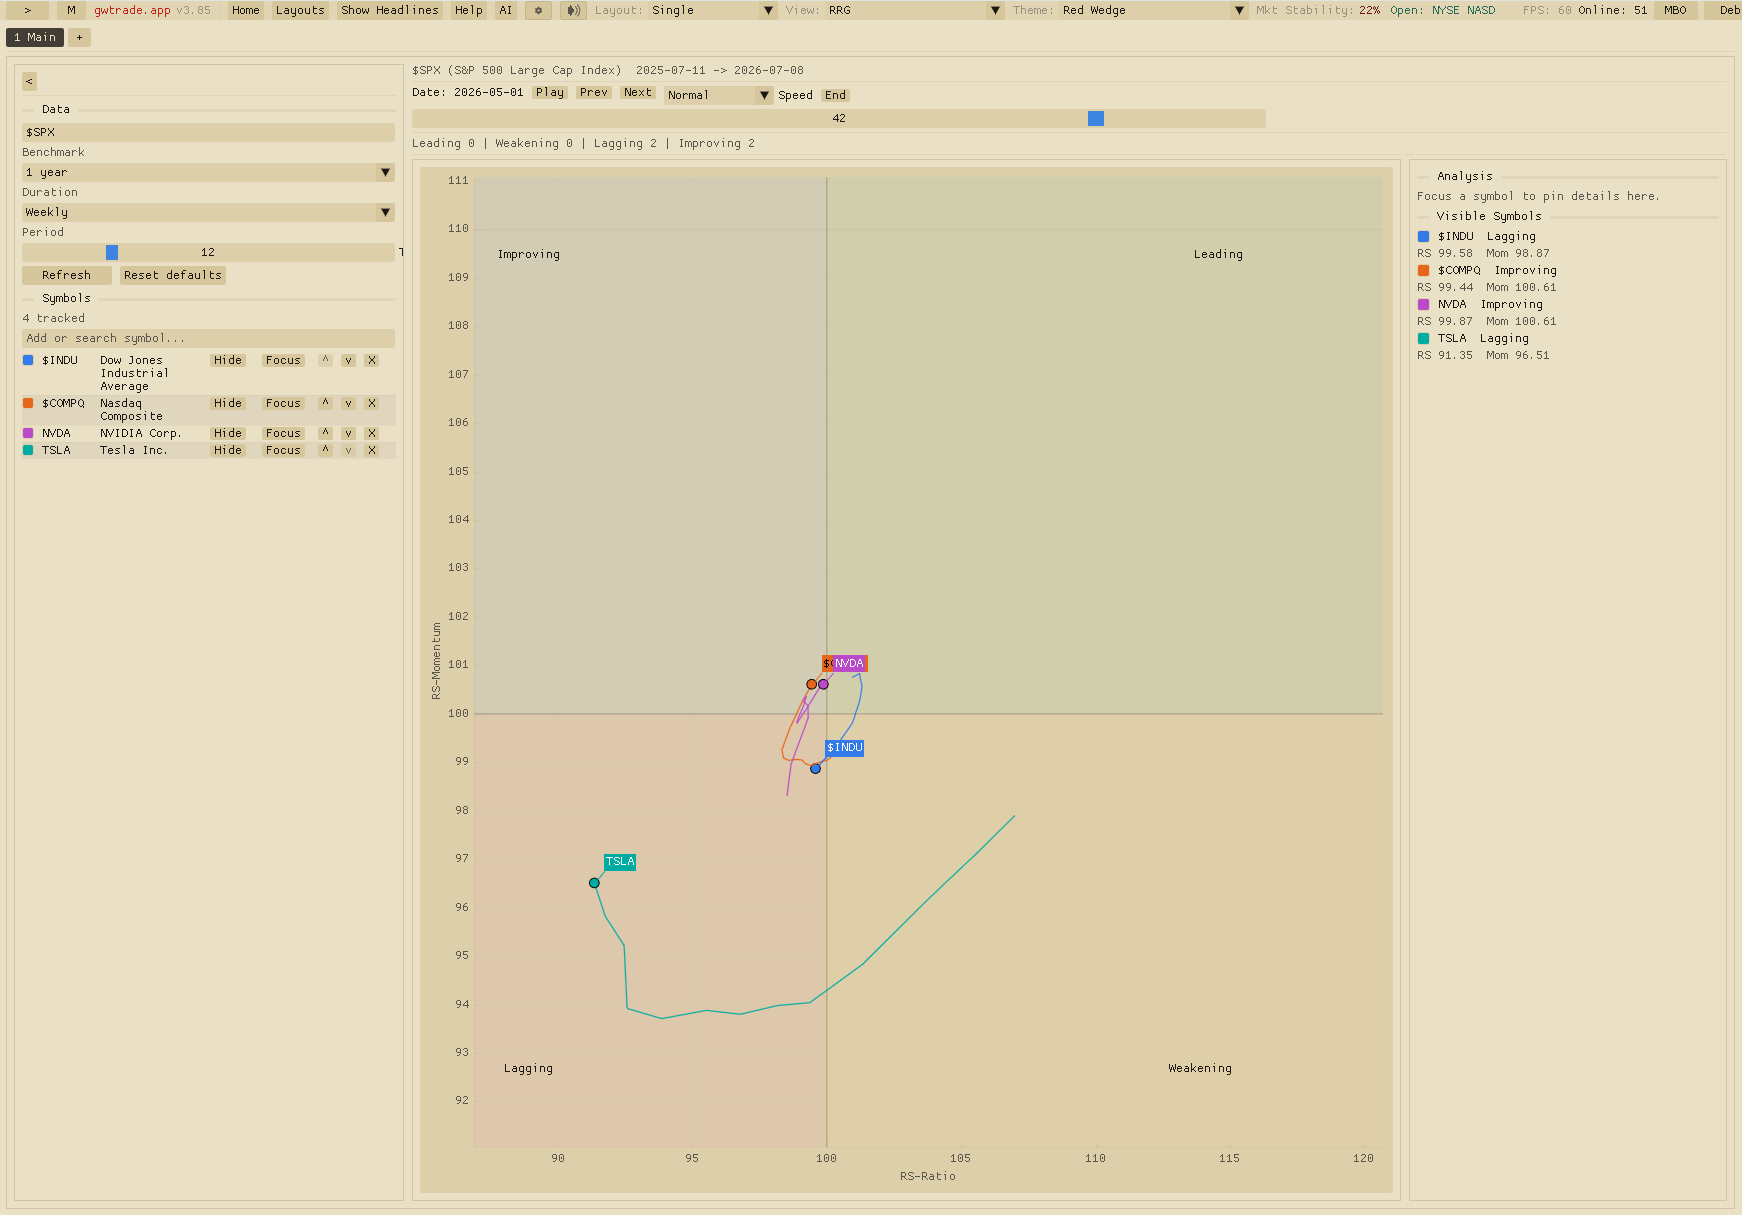Click the gwtrade.app link in top bar
This screenshot has width=1742, height=1215.
[132, 10]
